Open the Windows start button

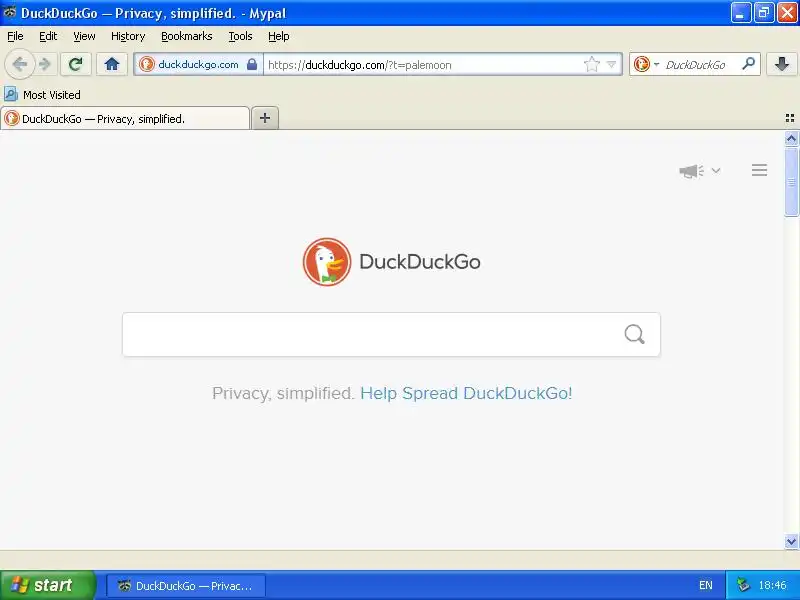pyautogui.click(x=47, y=585)
